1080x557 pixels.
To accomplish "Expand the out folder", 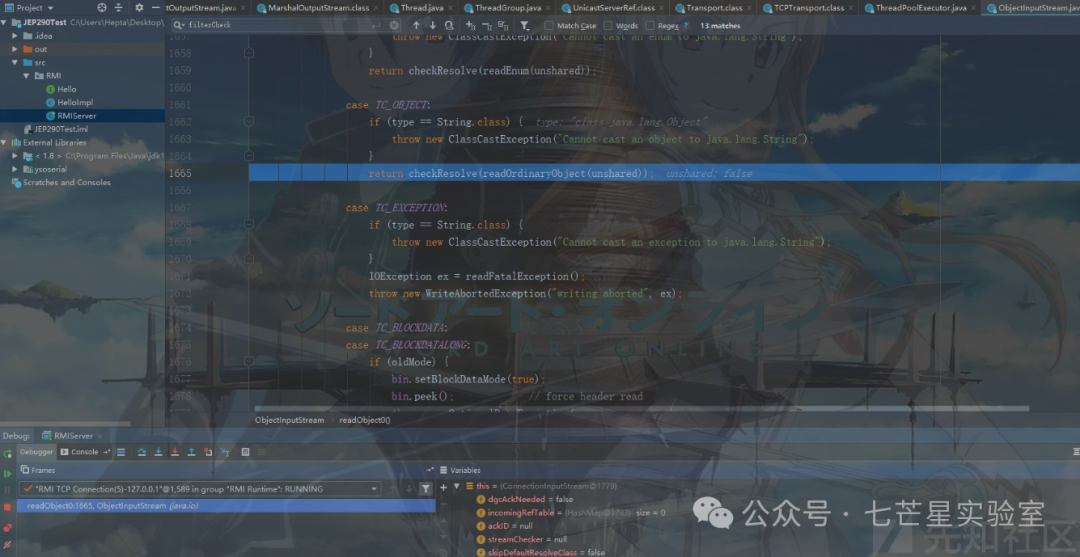I will (15, 50).
